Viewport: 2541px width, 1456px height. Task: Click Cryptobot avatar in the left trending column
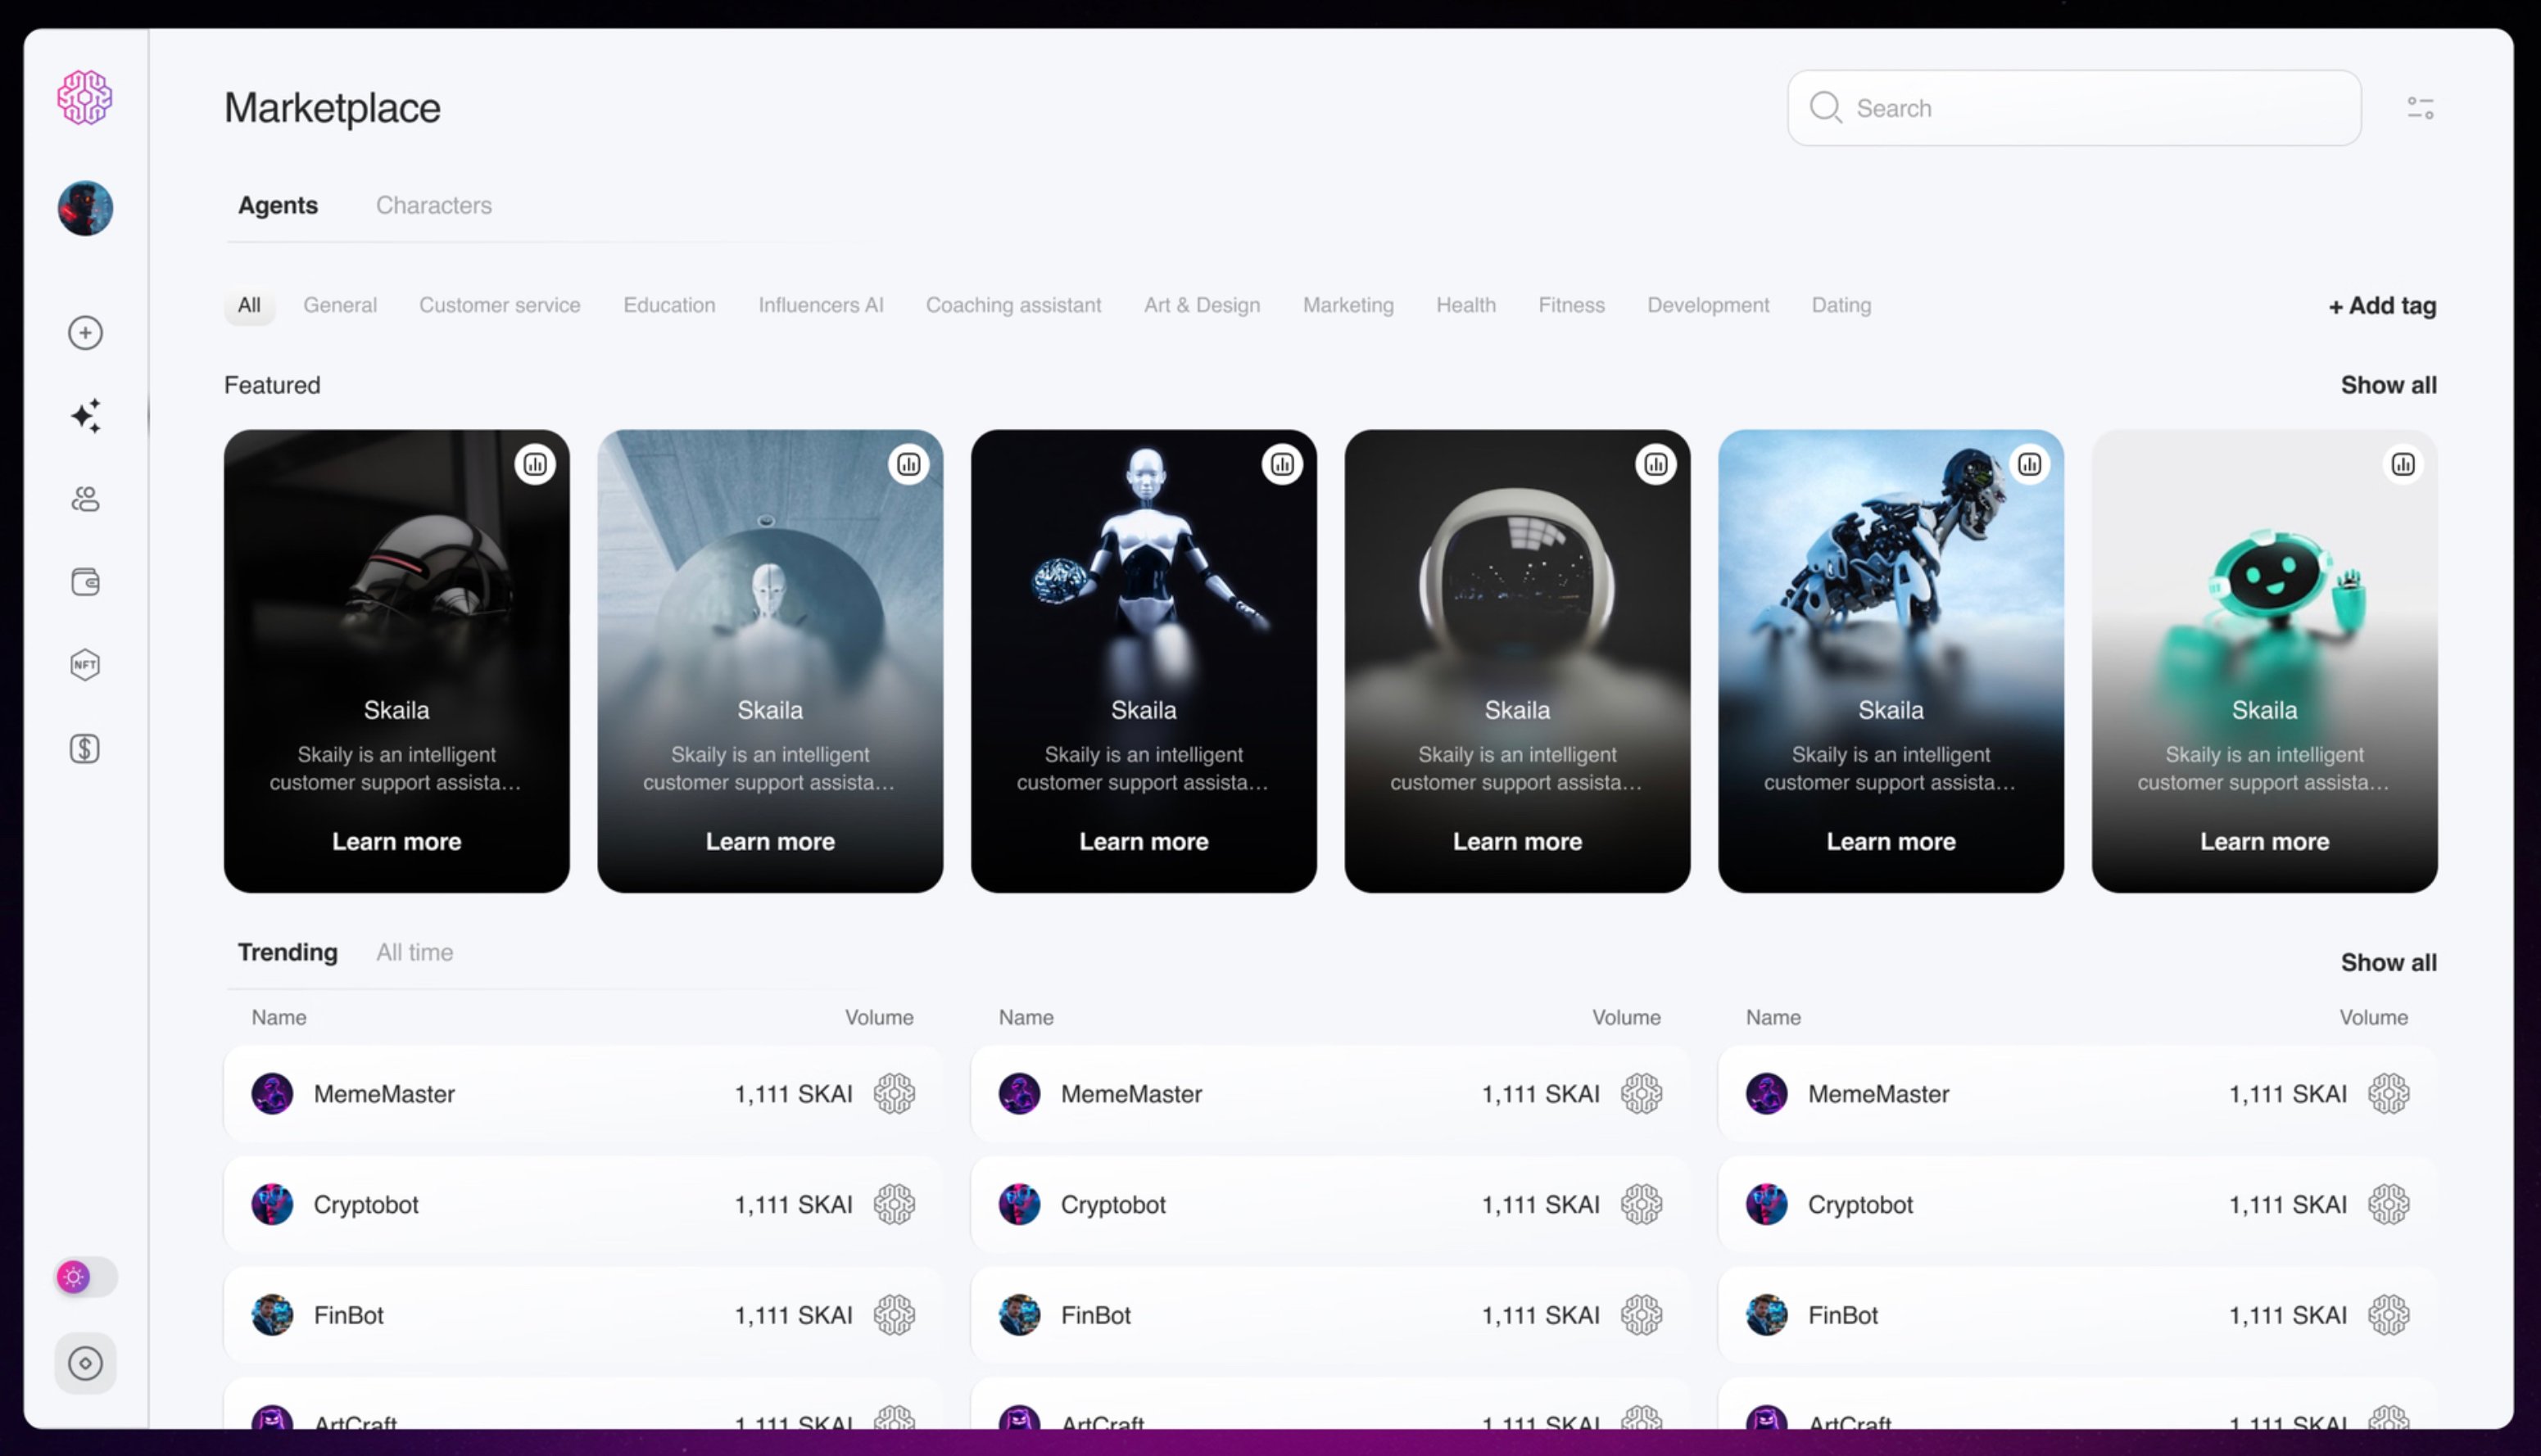272,1205
